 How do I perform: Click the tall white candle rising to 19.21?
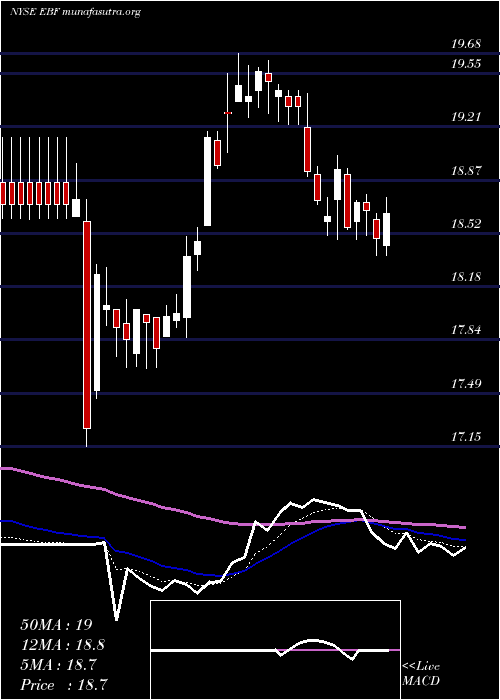[208, 181]
